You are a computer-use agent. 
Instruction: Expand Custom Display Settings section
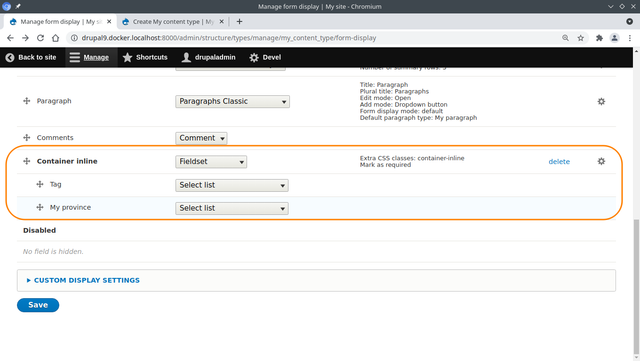pyautogui.click(x=87, y=280)
